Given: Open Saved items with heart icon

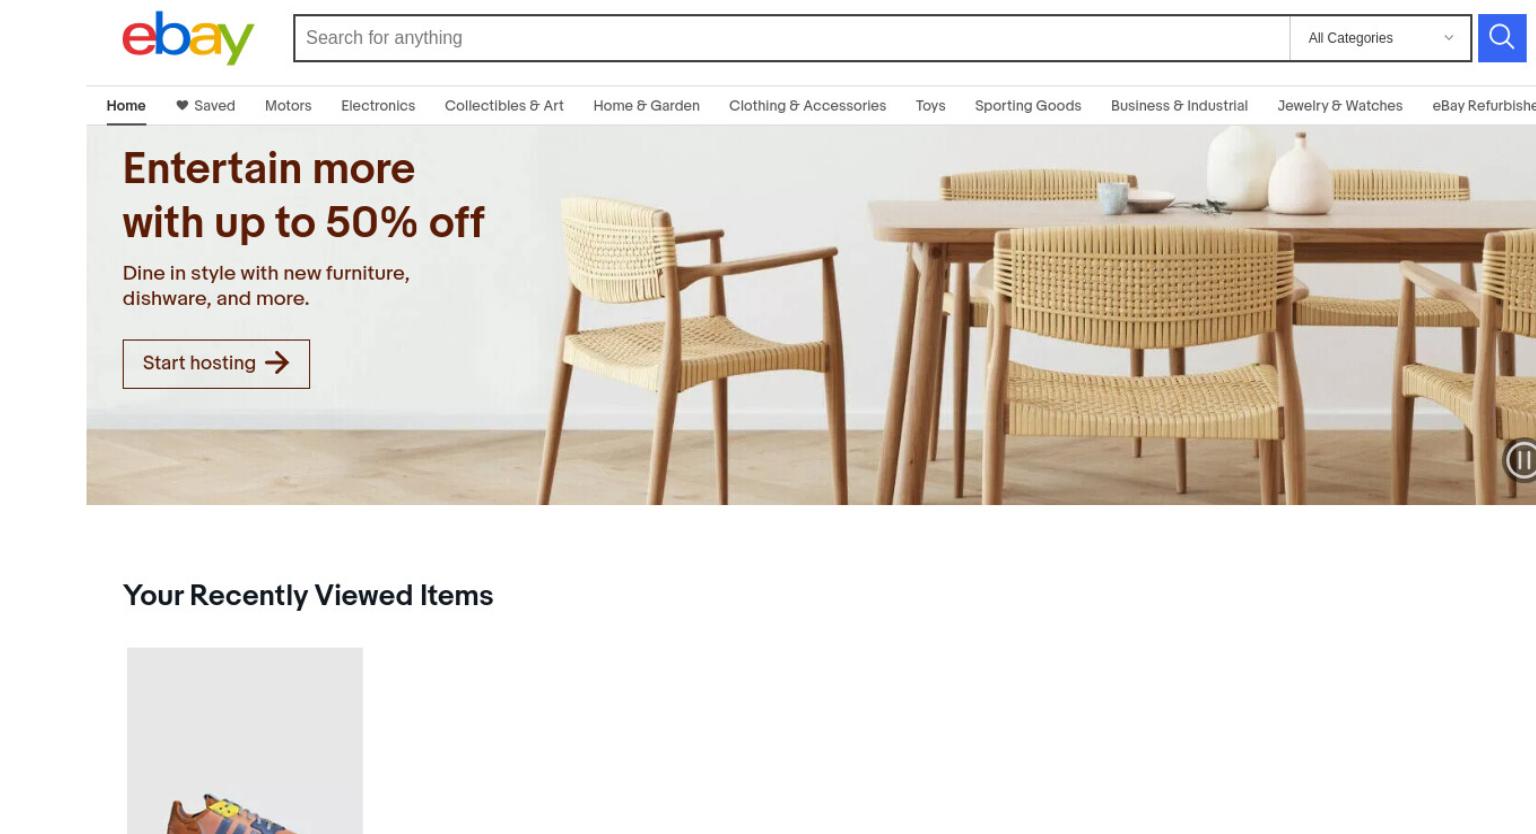Looking at the screenshot, I should [205, 106].
